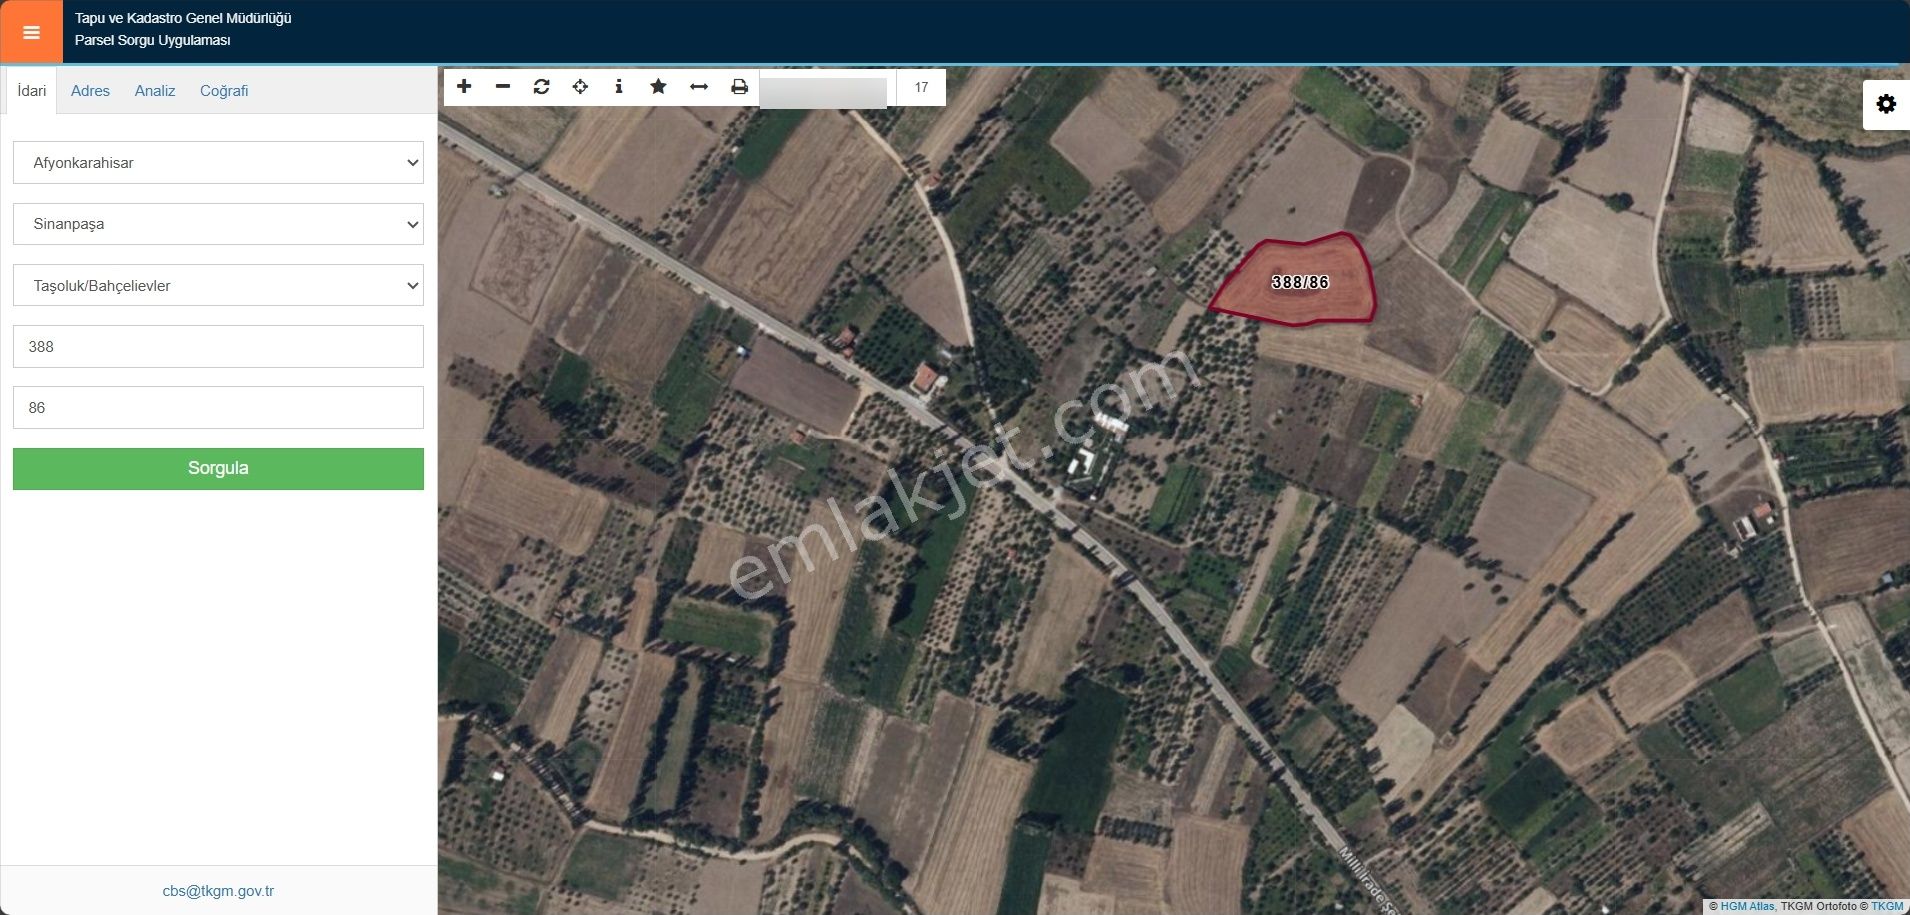Open the parcel info tool

[x=620, y=87]
